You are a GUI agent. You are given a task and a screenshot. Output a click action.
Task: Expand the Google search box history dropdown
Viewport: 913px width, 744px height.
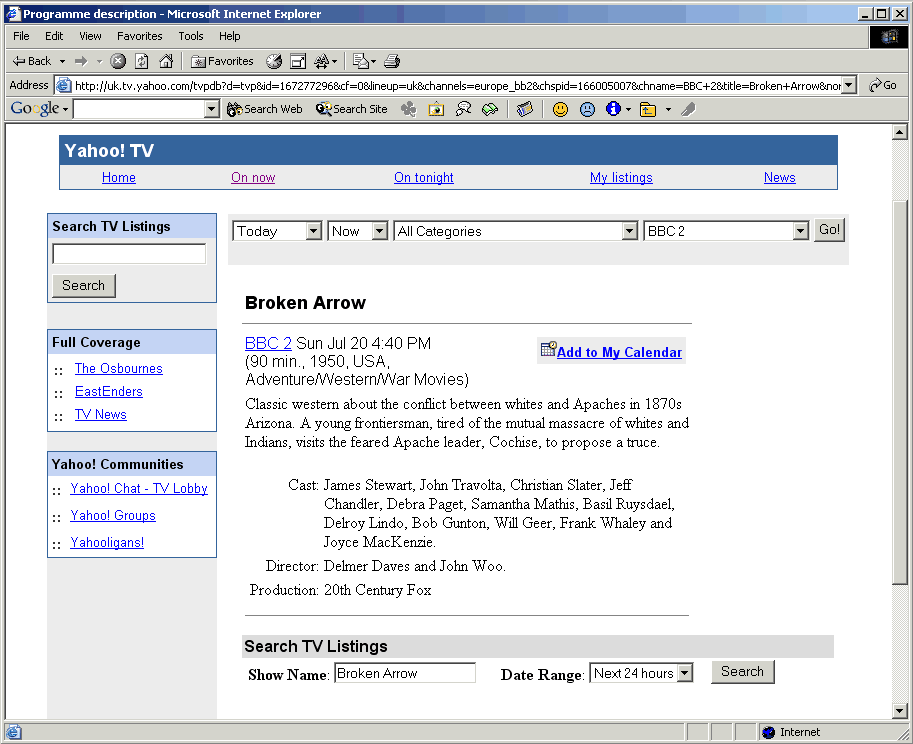pos(212,109)
